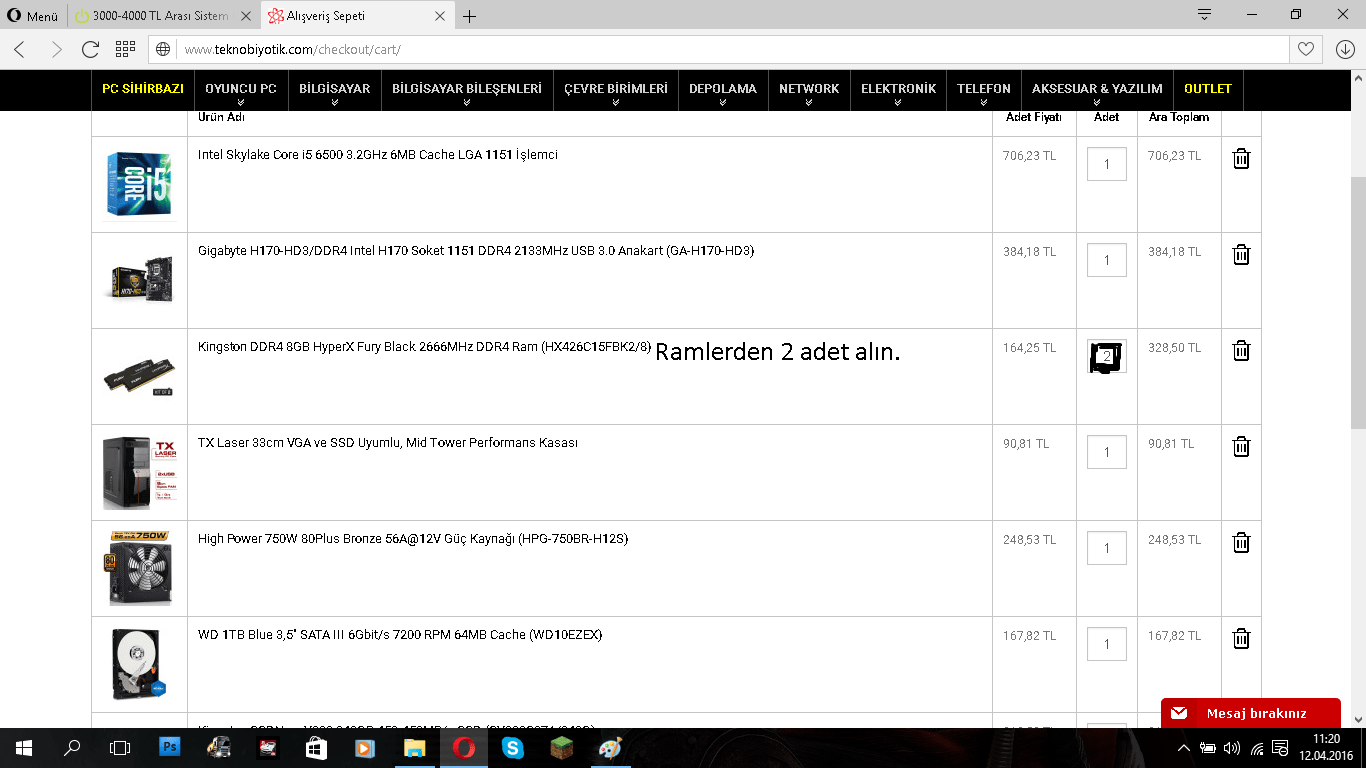Expand the OYUNCU PC menu
1366x768 pixels.
(241, 90)
